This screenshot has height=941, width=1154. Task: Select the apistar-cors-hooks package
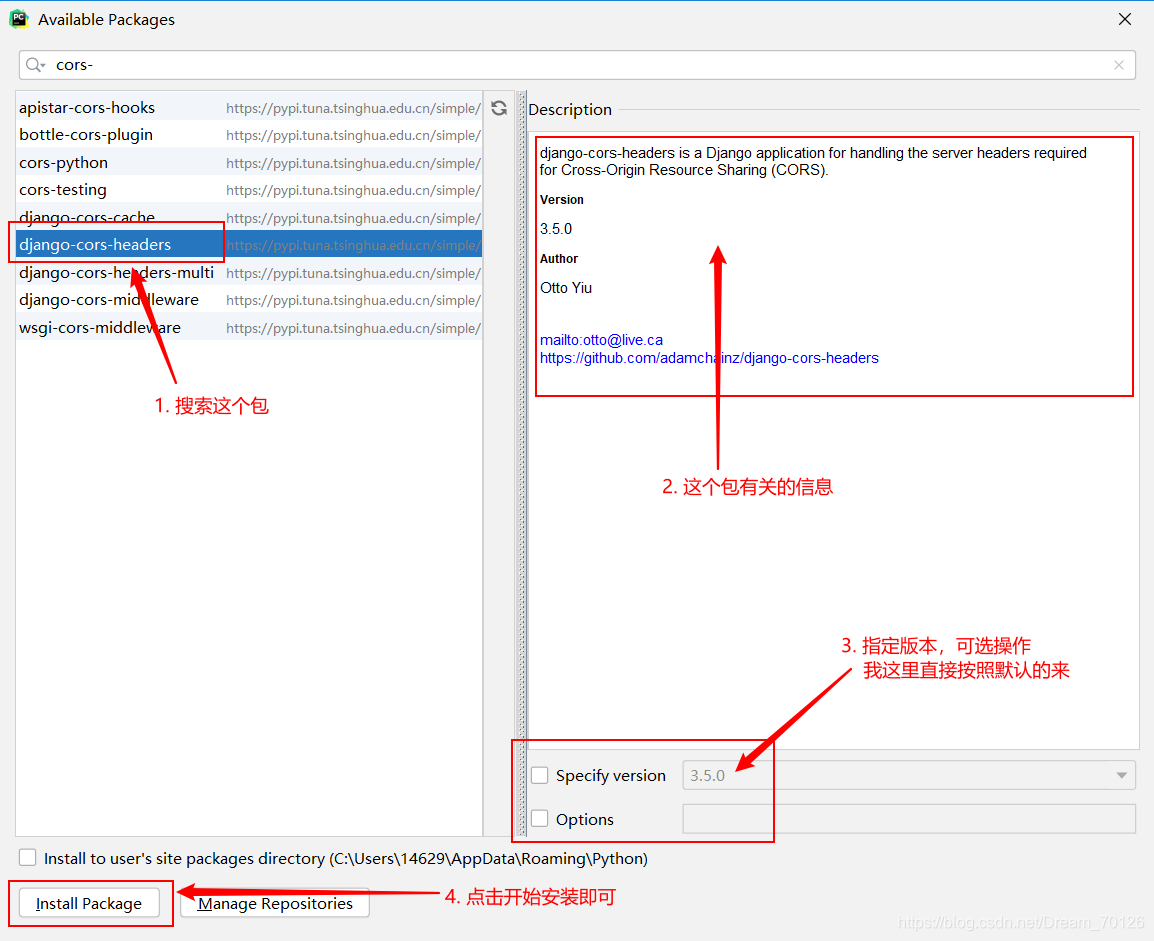click(x=249, y=107)
